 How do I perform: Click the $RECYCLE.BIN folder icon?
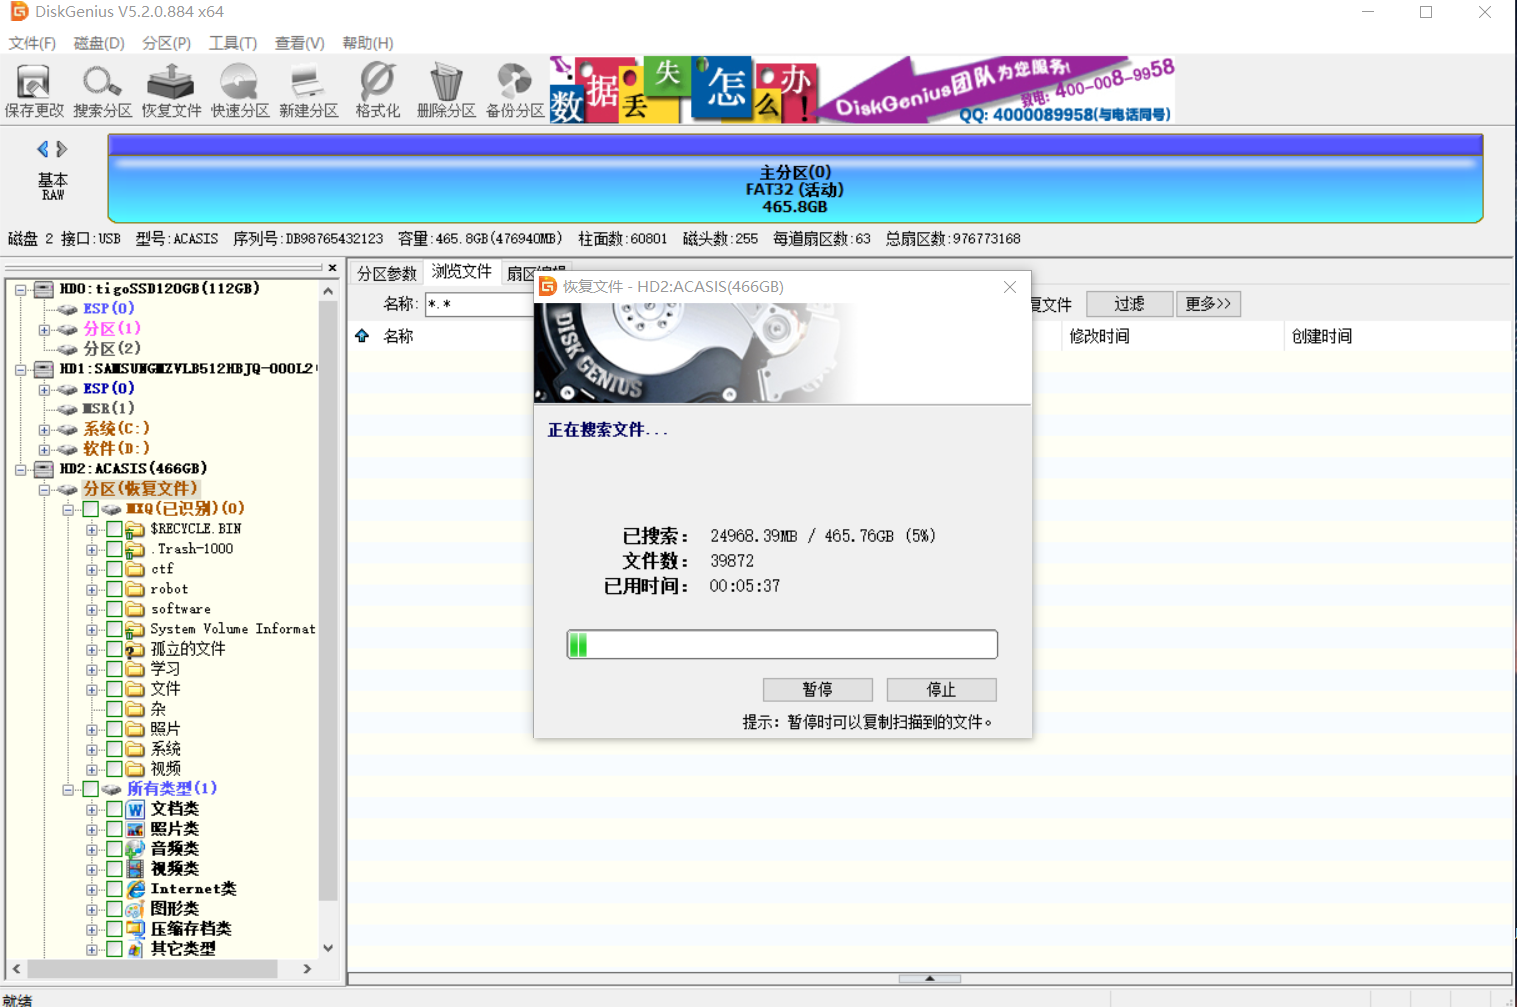click(x=135, y=529)
